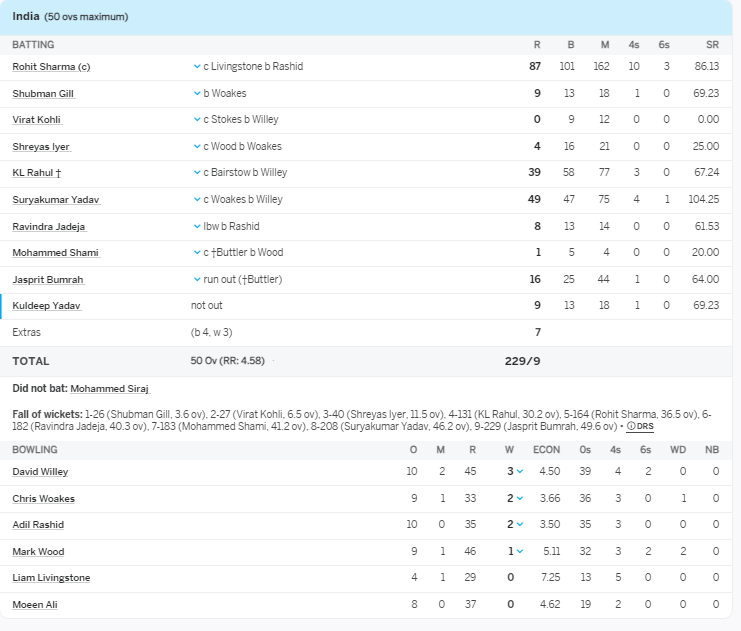
Task: Open Adil Rashid's wickets dropdown arrow
Action: pos(520,525)
